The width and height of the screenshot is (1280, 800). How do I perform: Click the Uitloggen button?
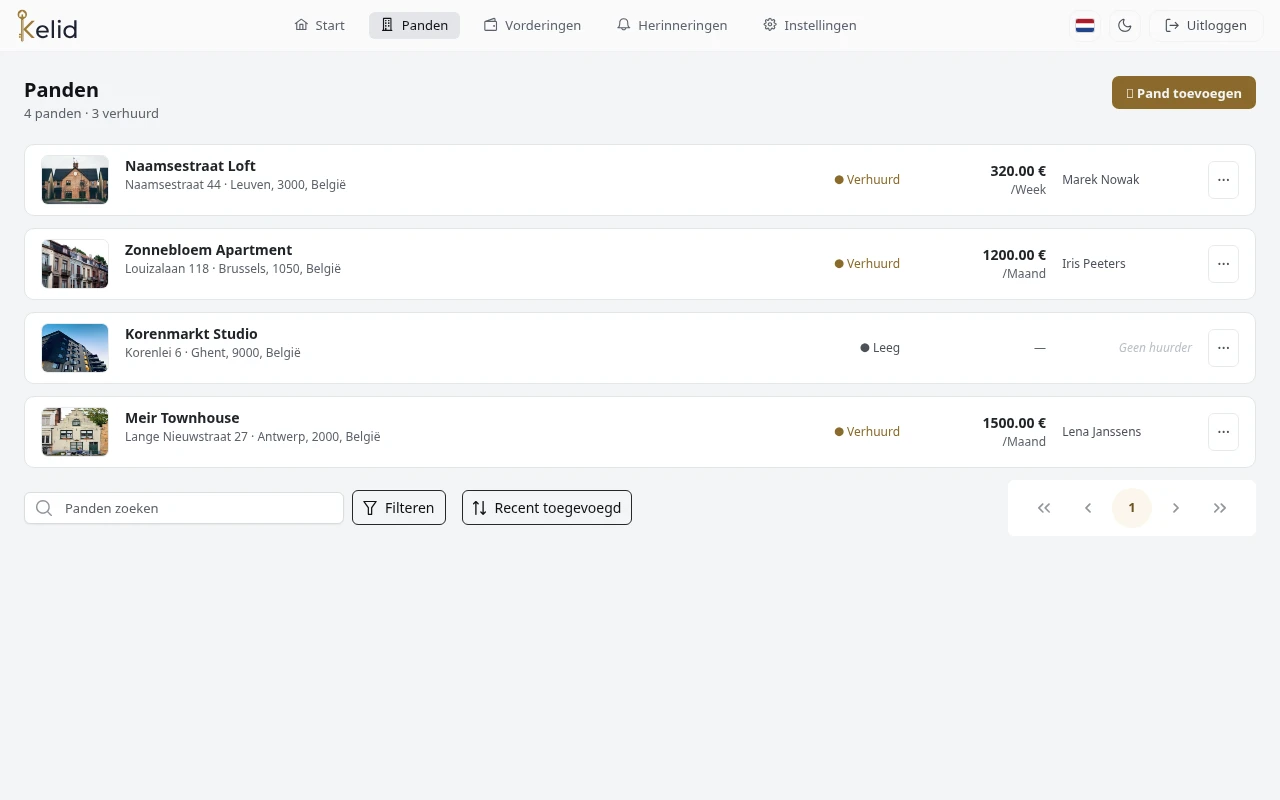click(x=1206, y=26)
